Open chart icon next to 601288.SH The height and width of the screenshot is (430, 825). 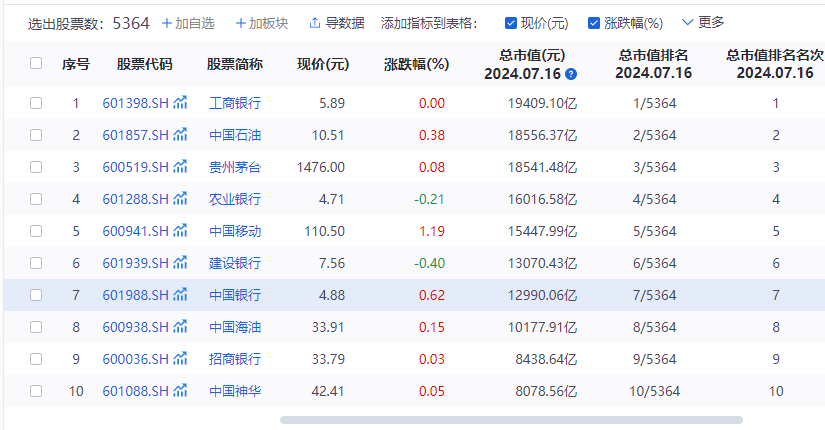tap(180, 199)
